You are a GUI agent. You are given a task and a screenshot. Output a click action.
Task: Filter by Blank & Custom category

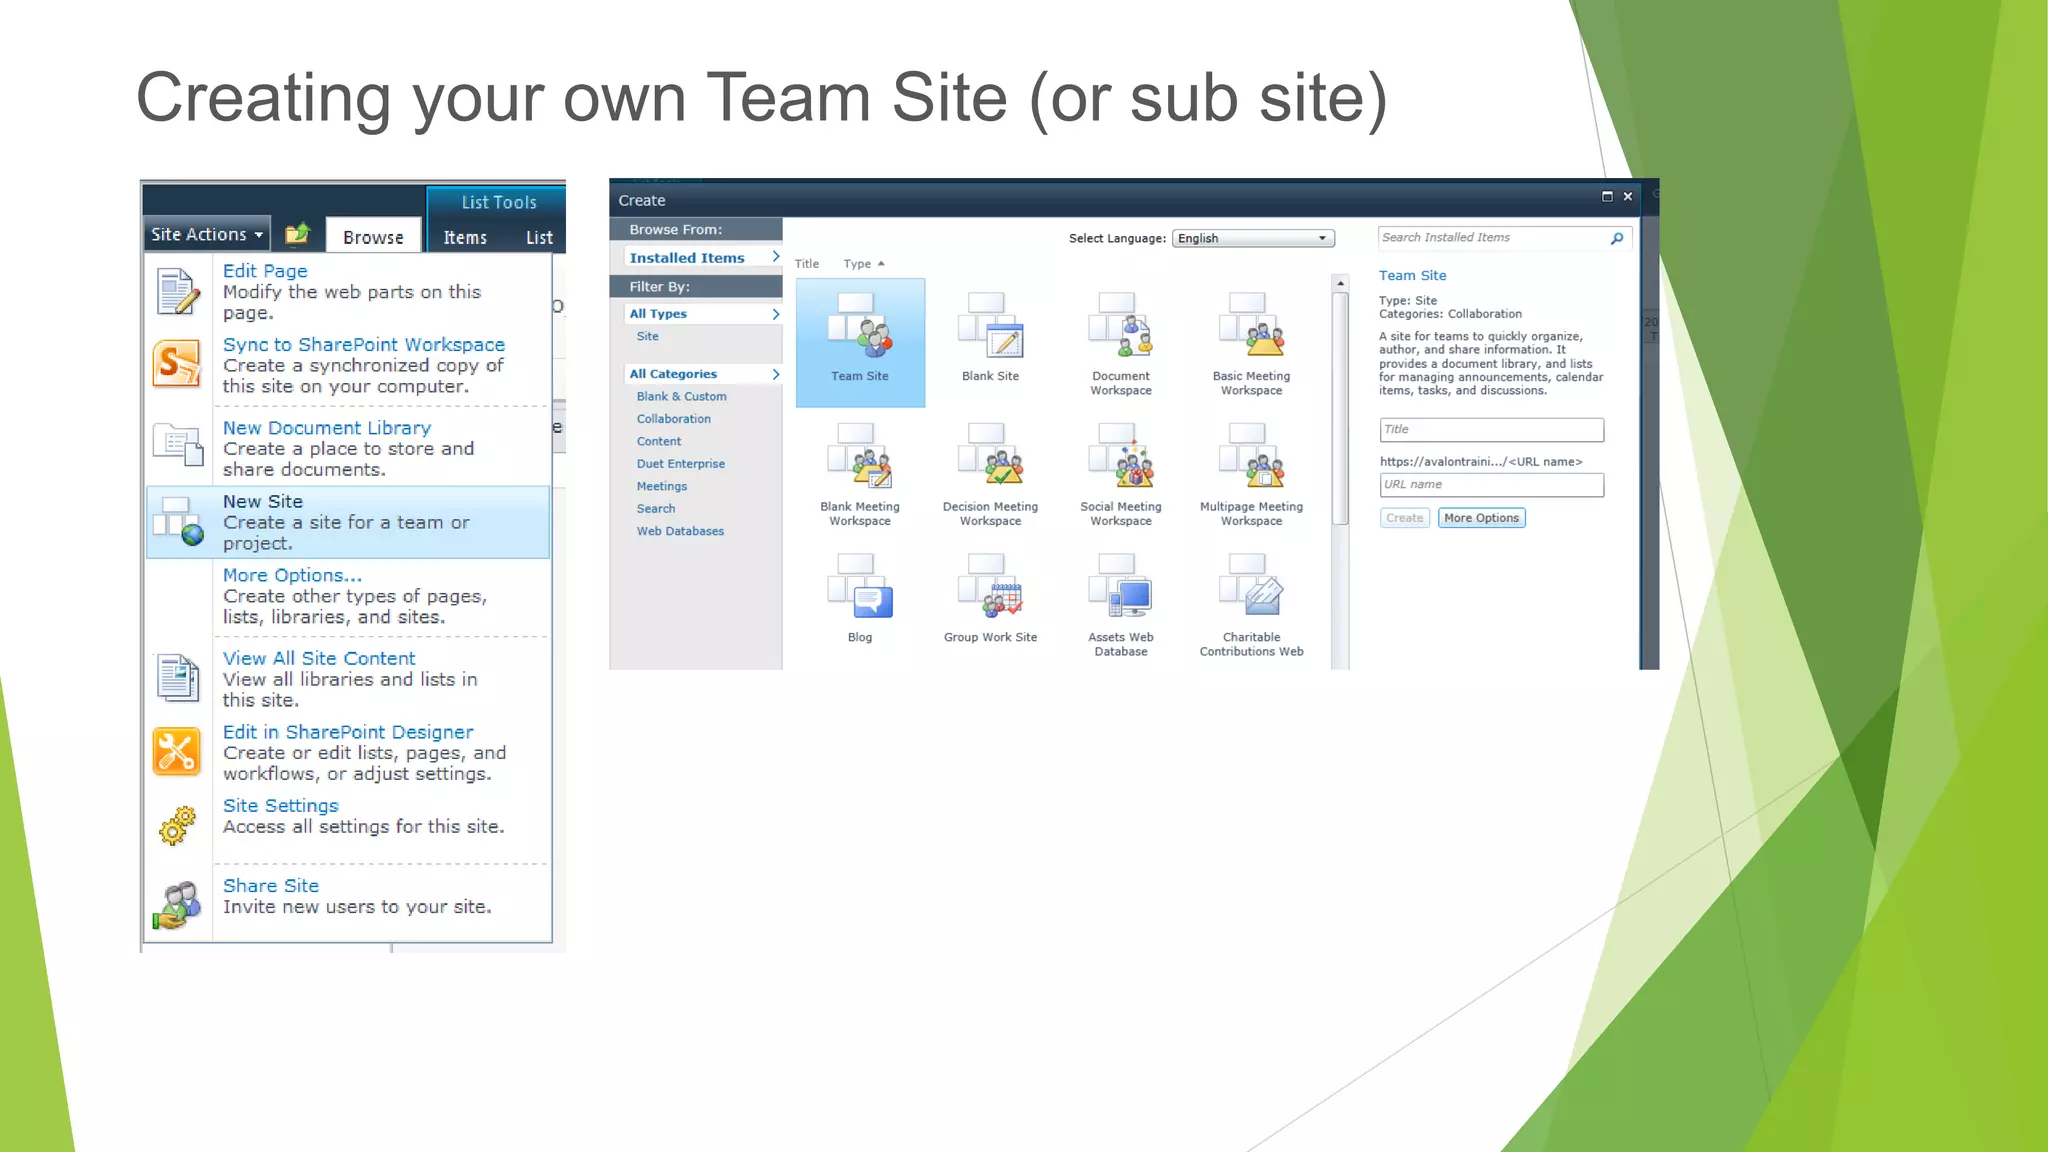click(x=681, y=396)
